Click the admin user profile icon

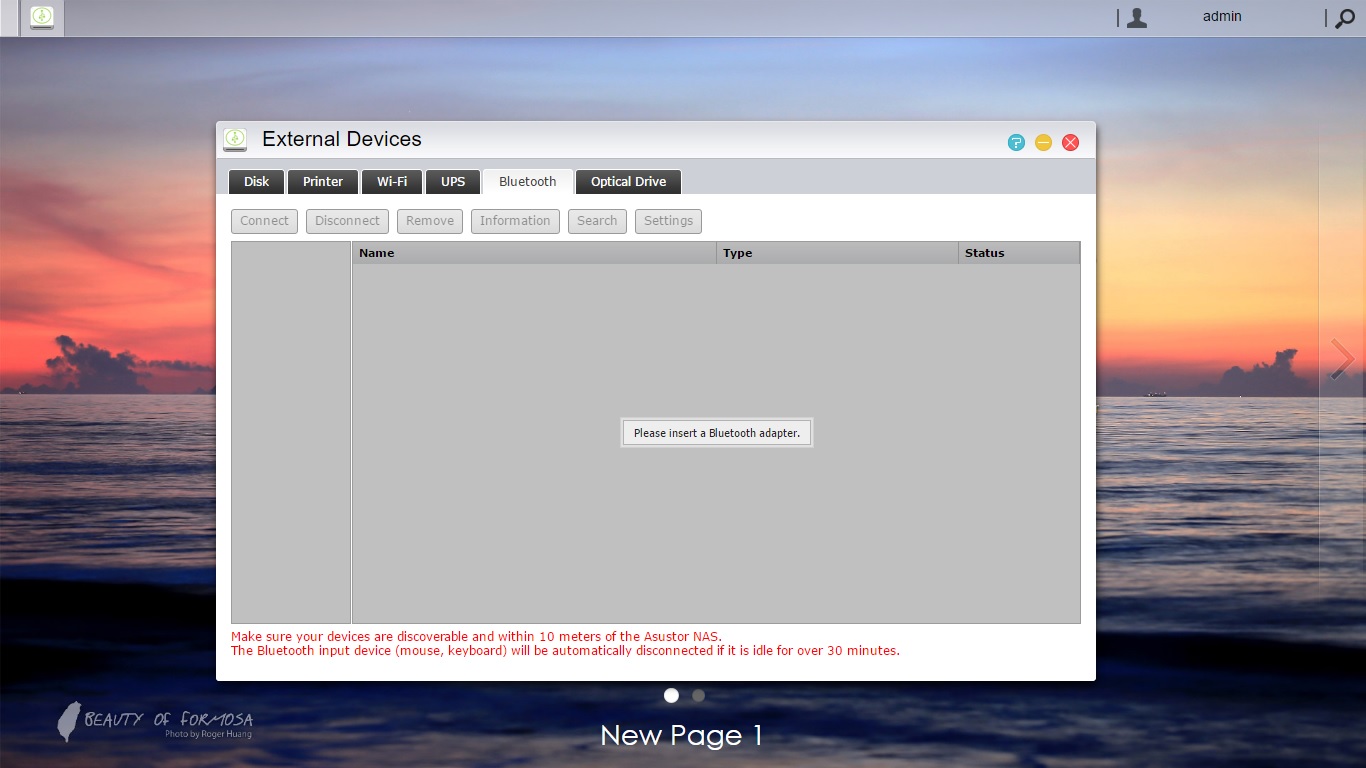tap(1137, 18)
